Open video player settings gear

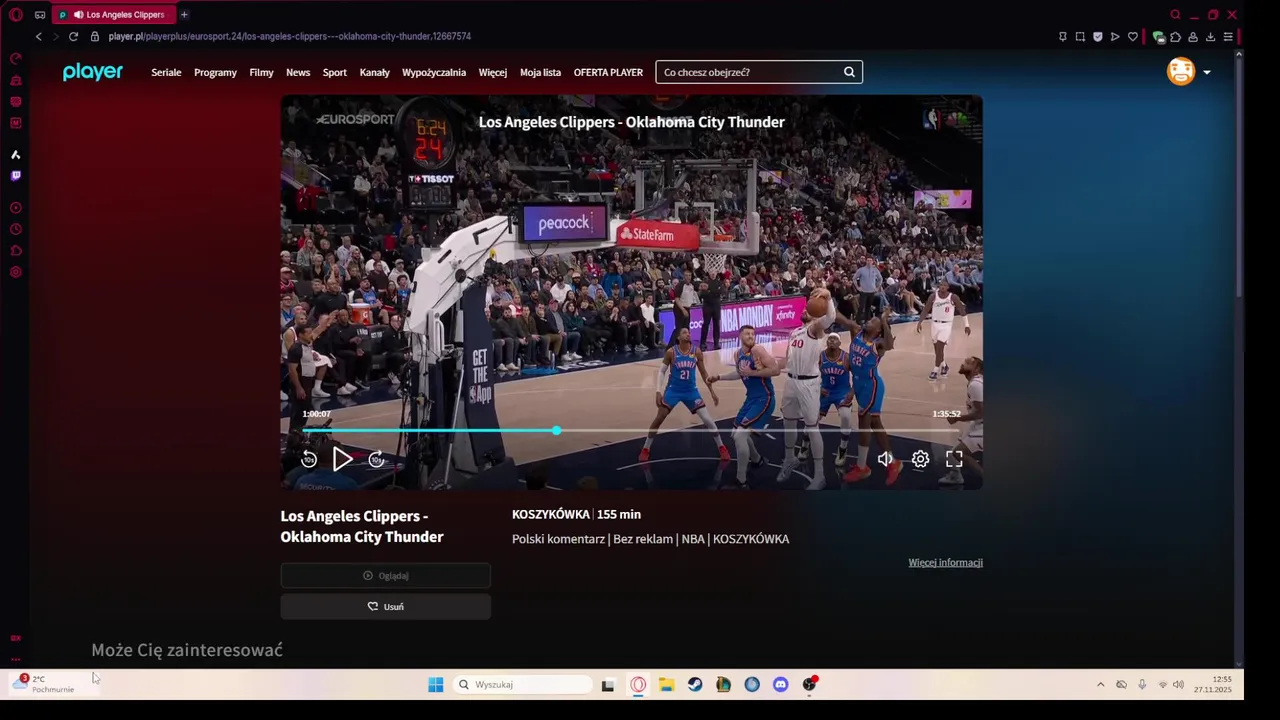click(x=920, y=459)
